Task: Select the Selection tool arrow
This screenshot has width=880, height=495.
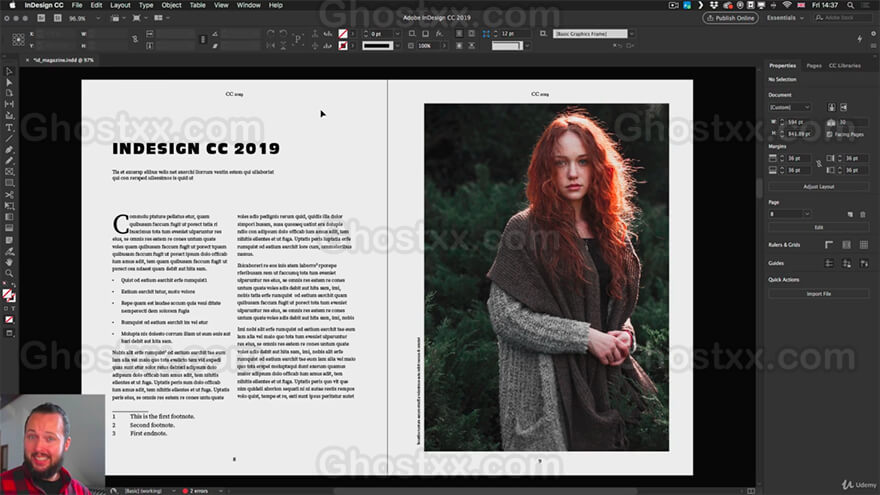Action: click(9, 71)
